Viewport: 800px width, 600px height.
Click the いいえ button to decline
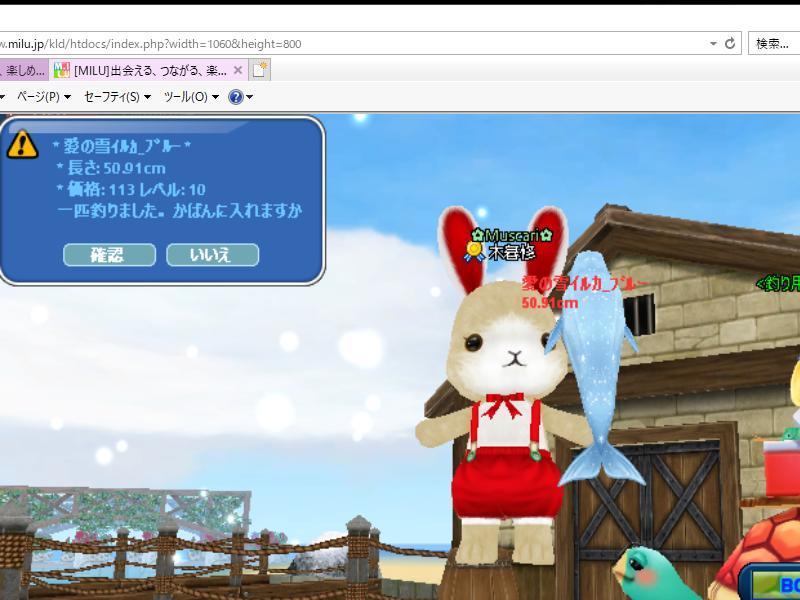coord(212,255)
